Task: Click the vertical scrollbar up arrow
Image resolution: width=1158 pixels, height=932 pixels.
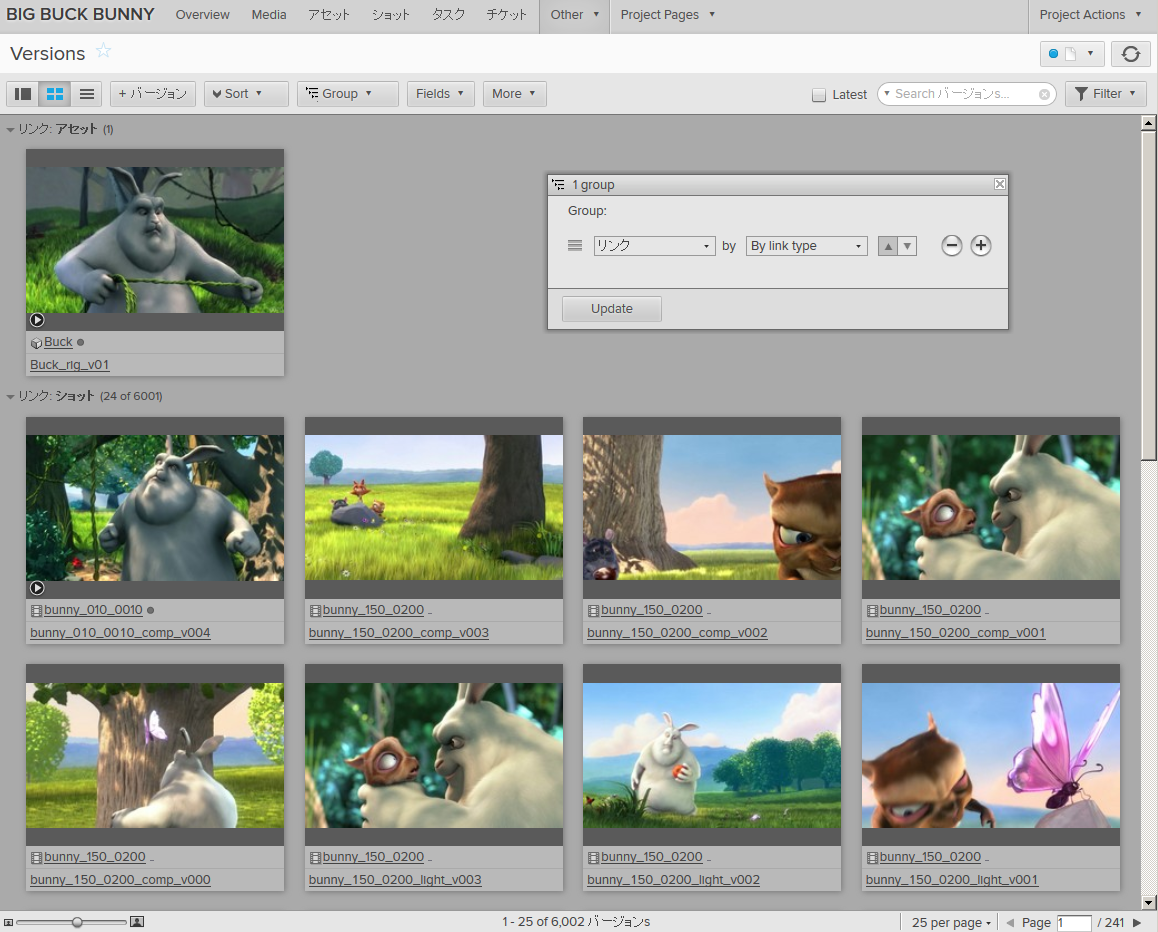Action: pyautogui.click(x=1148, y=123)
